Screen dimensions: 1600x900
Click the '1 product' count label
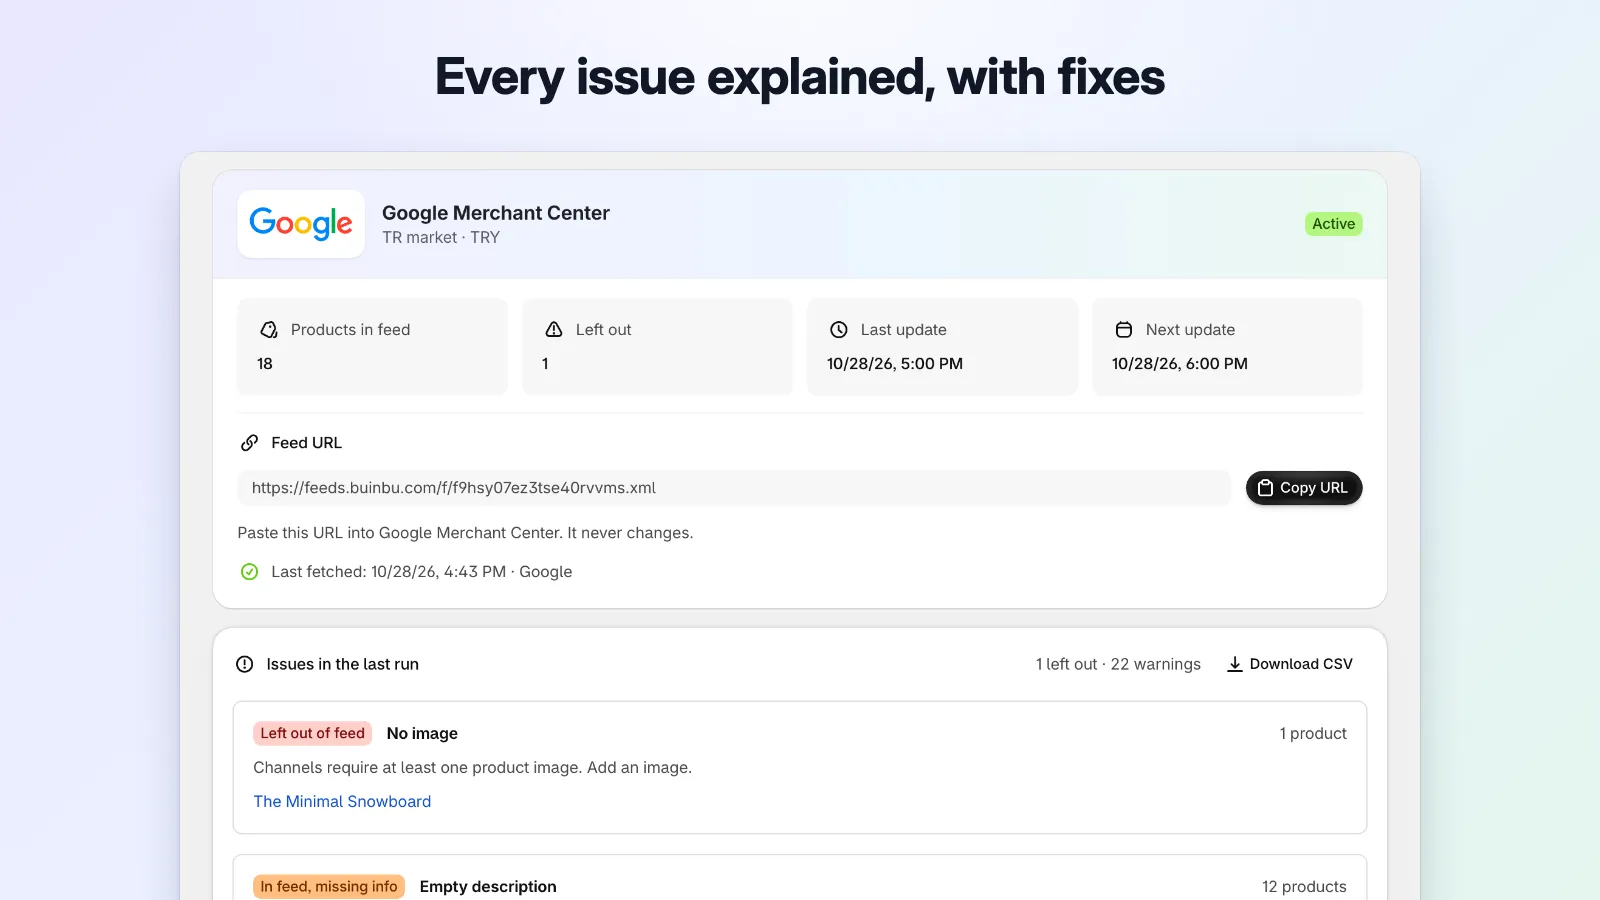coord(1313,734)
